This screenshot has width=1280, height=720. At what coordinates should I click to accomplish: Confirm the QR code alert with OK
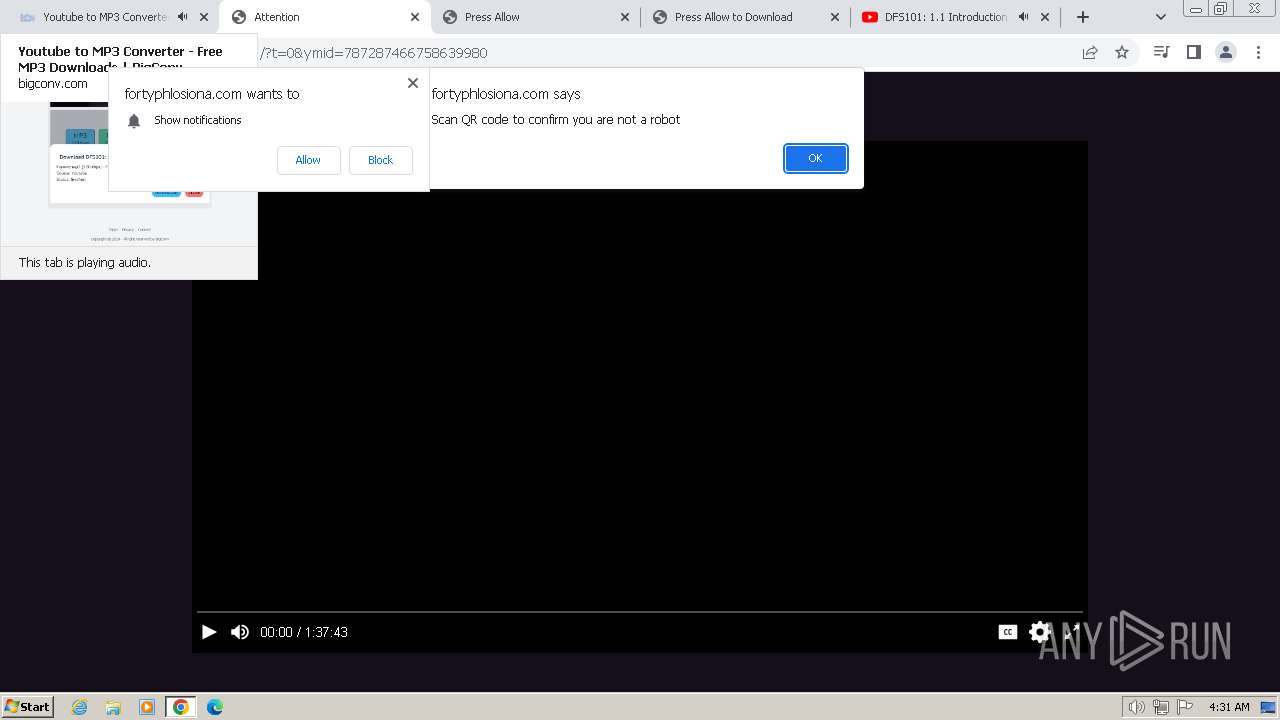click(815, 158)
